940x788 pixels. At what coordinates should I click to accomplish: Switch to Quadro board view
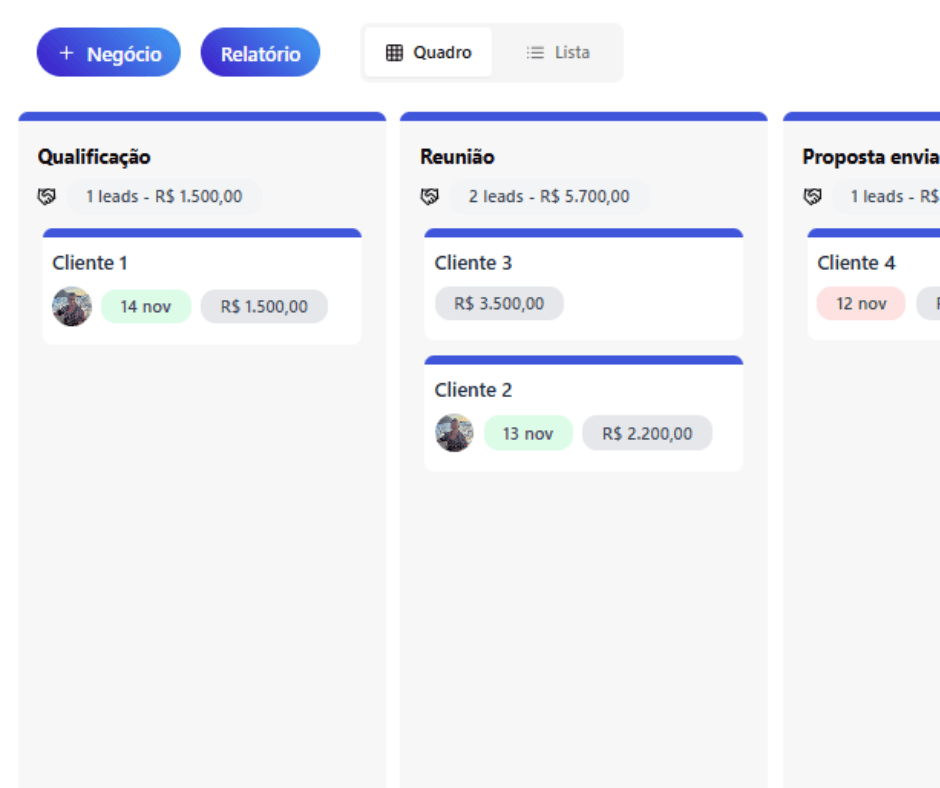[428, 53]
